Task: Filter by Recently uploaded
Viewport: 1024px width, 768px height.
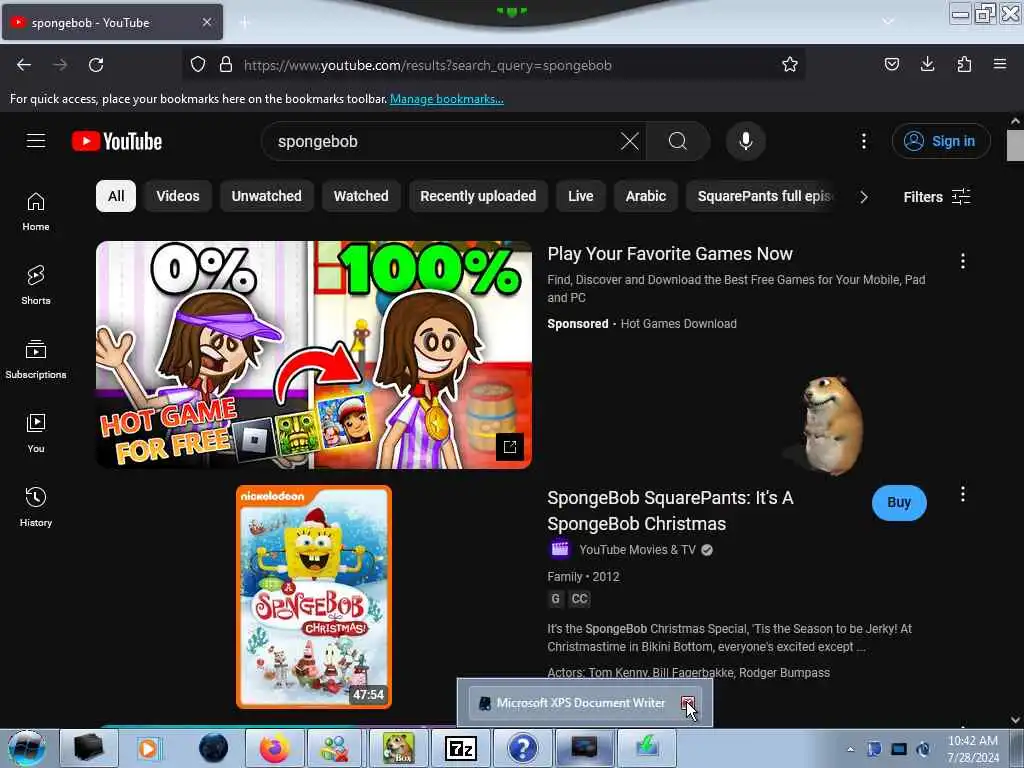Action: pyautogui.click(x=478, y=196)
